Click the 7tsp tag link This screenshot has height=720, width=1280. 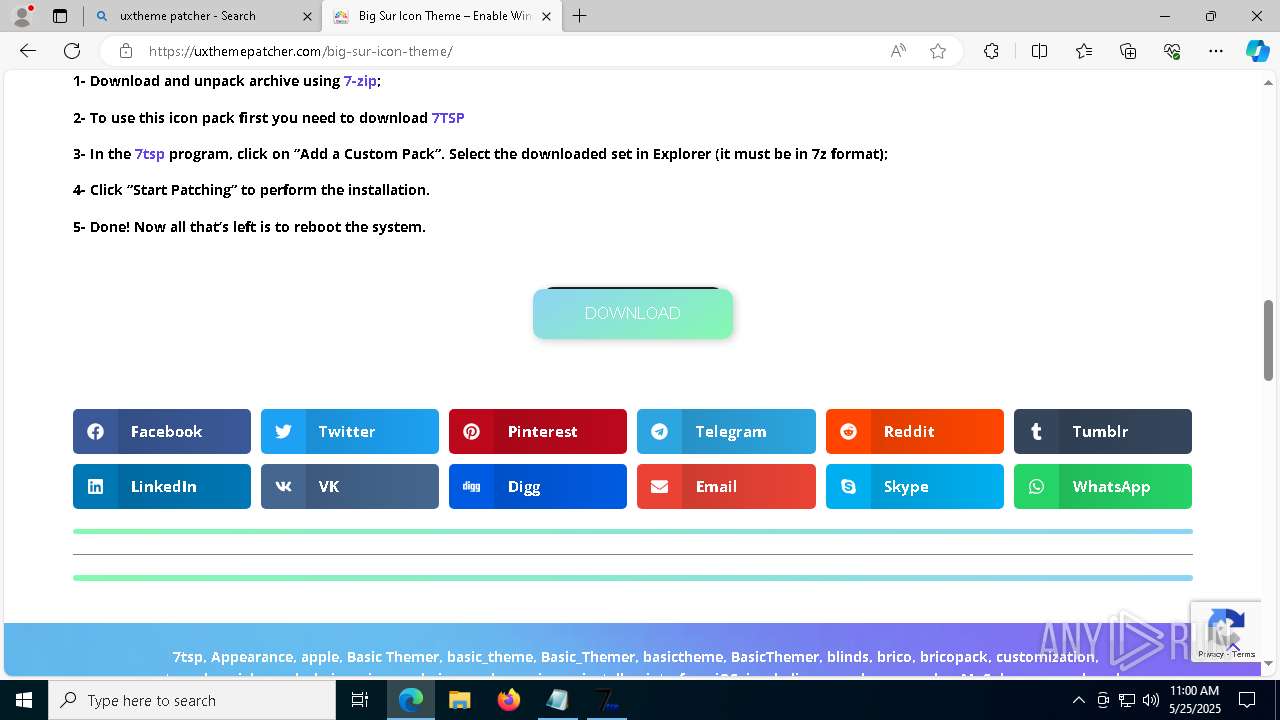point(187,657)
